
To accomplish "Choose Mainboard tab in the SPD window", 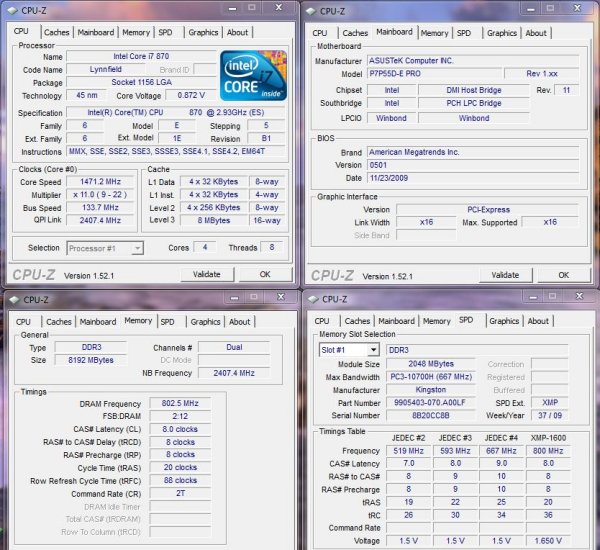I will tap(396, 321).
